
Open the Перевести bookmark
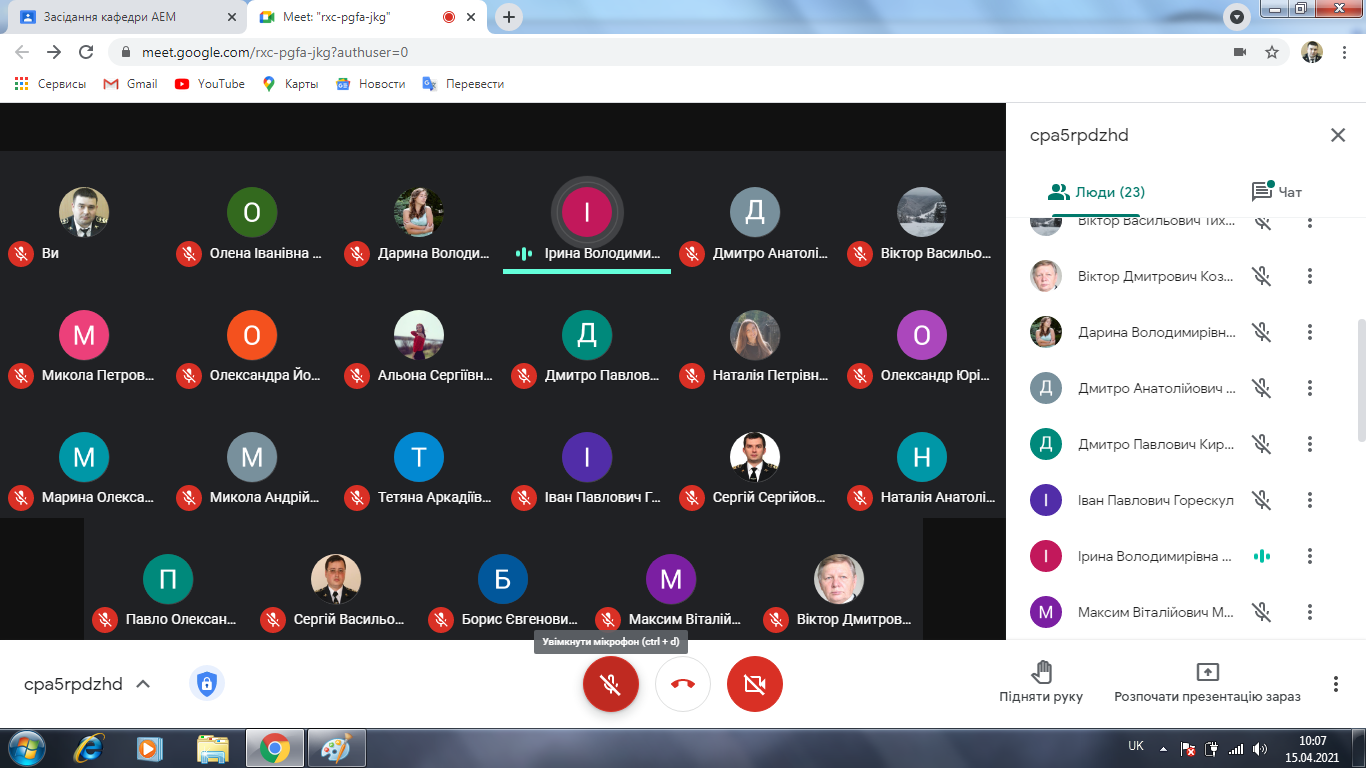click(x=463, y=84)
